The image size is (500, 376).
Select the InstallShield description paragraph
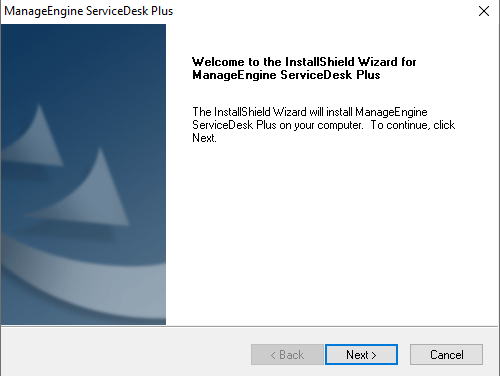point(323,125)
